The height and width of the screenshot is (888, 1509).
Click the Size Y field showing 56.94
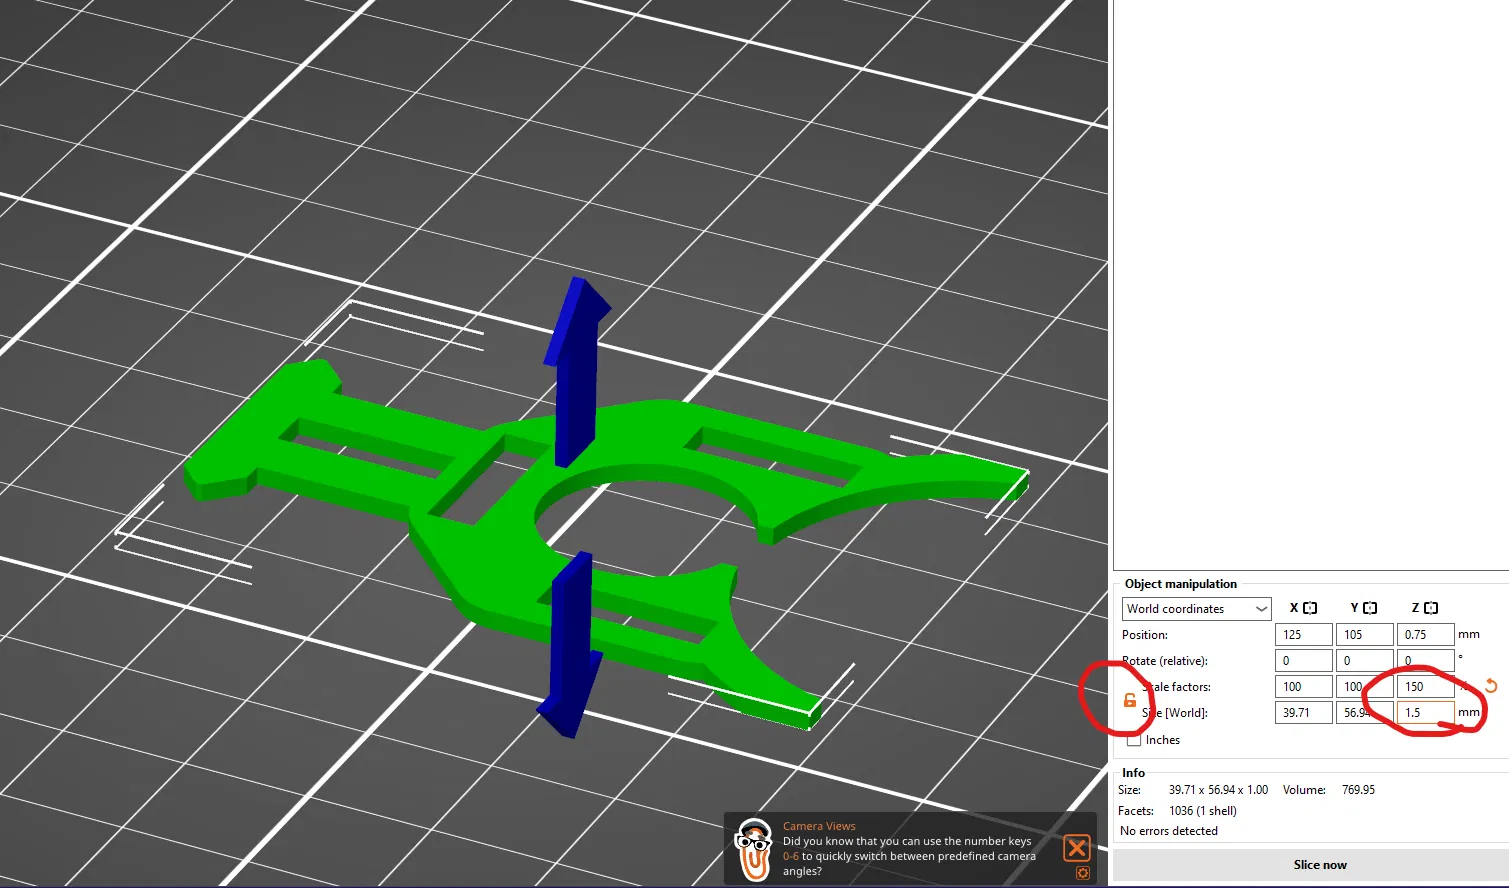[1365, 713]
